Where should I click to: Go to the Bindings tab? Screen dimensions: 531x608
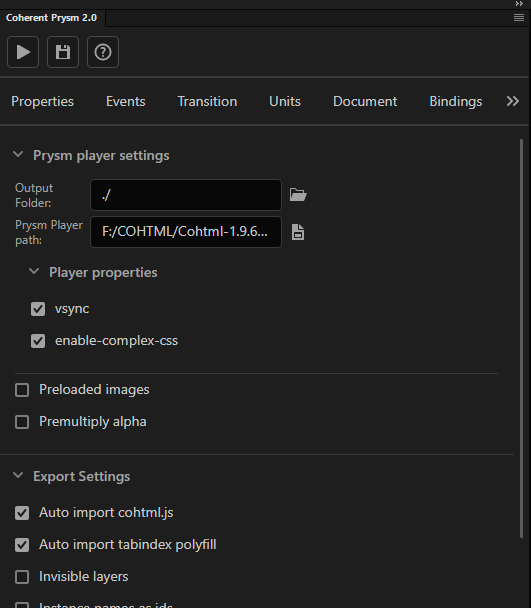(456, 101)
